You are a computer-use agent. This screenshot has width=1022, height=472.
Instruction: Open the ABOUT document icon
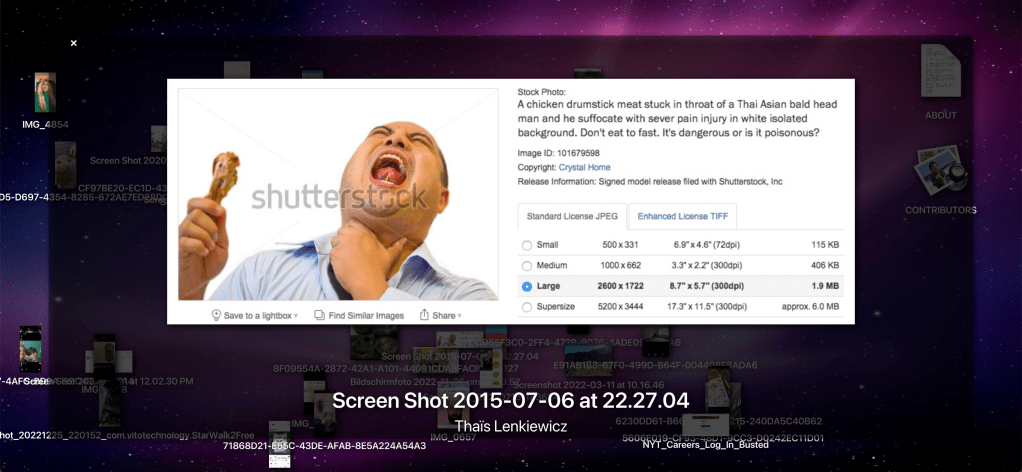[940, 77]
